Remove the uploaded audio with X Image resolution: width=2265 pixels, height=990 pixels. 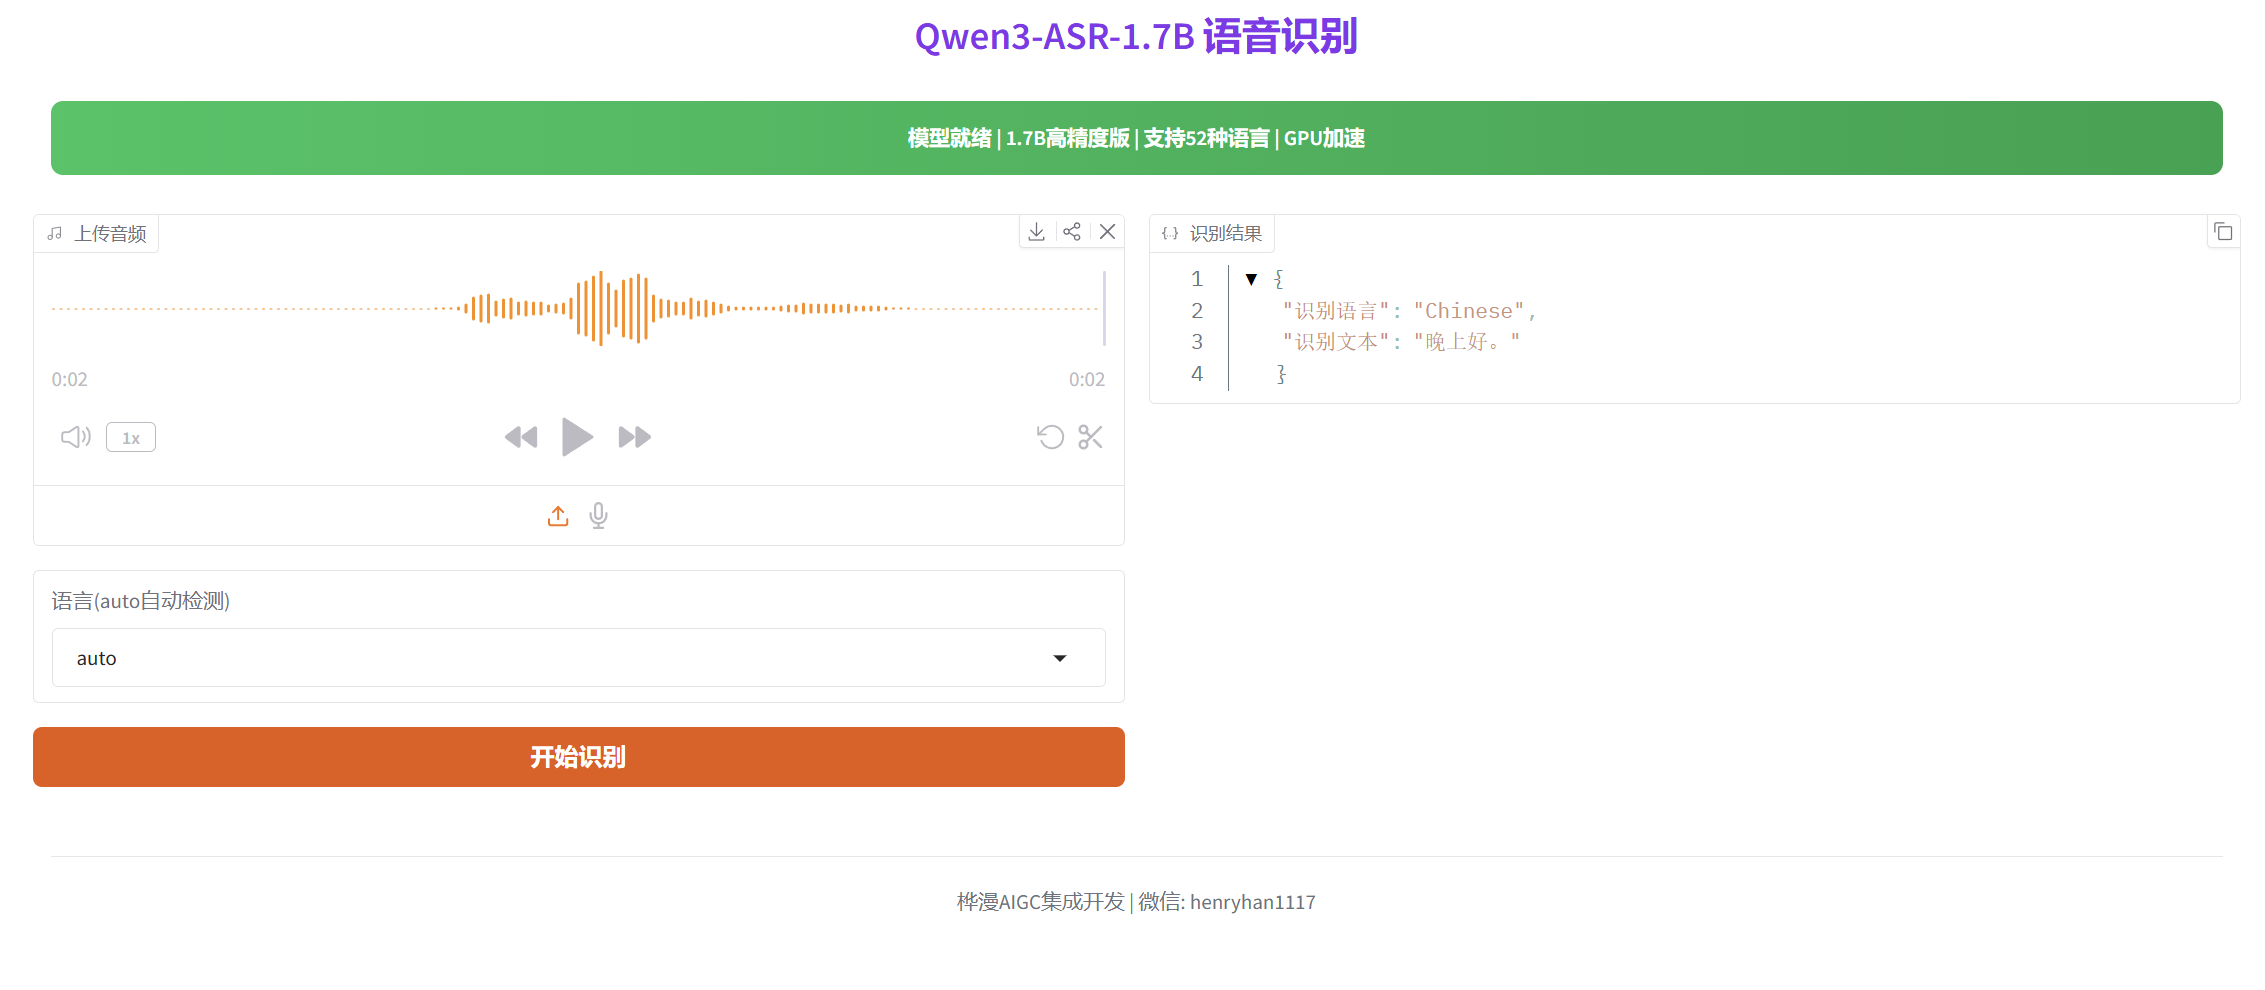(x=1107, y=231)
